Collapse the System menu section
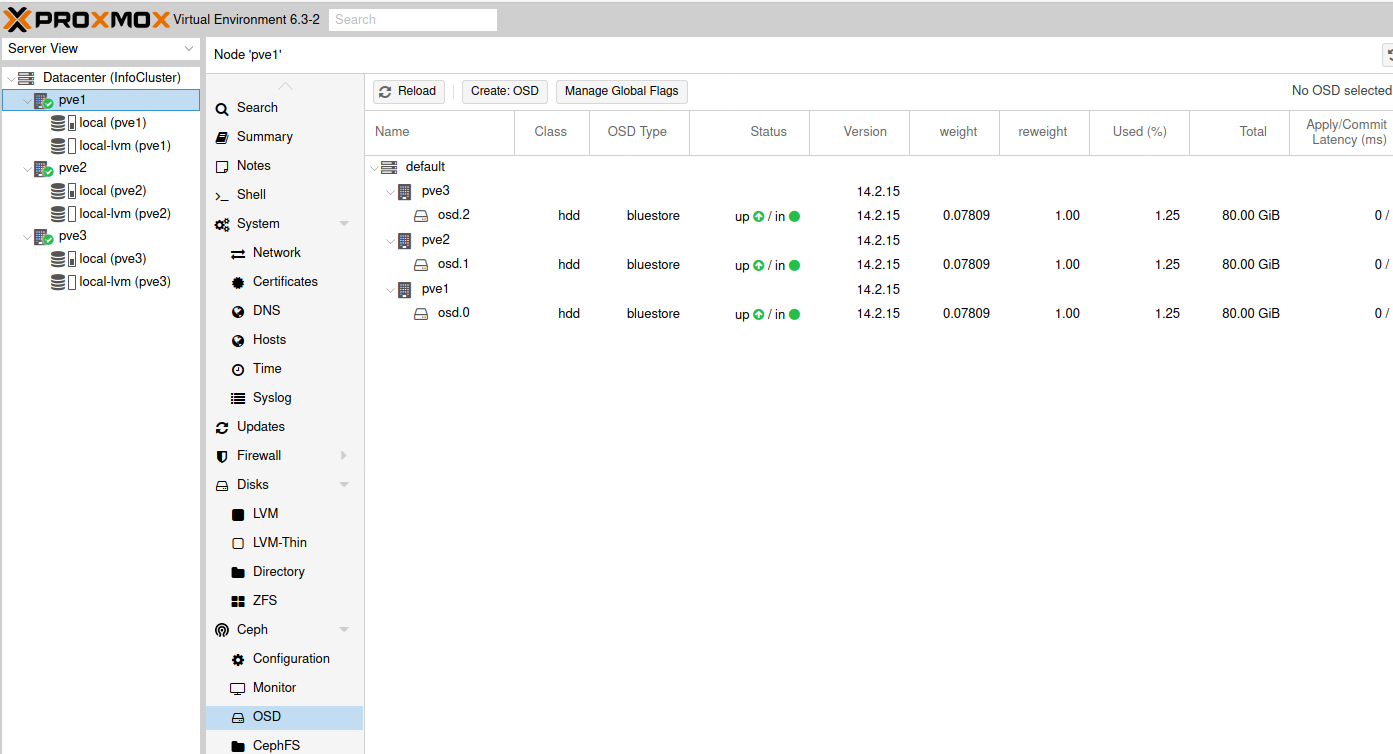The image size is (1393, 754). pos(344,224)
